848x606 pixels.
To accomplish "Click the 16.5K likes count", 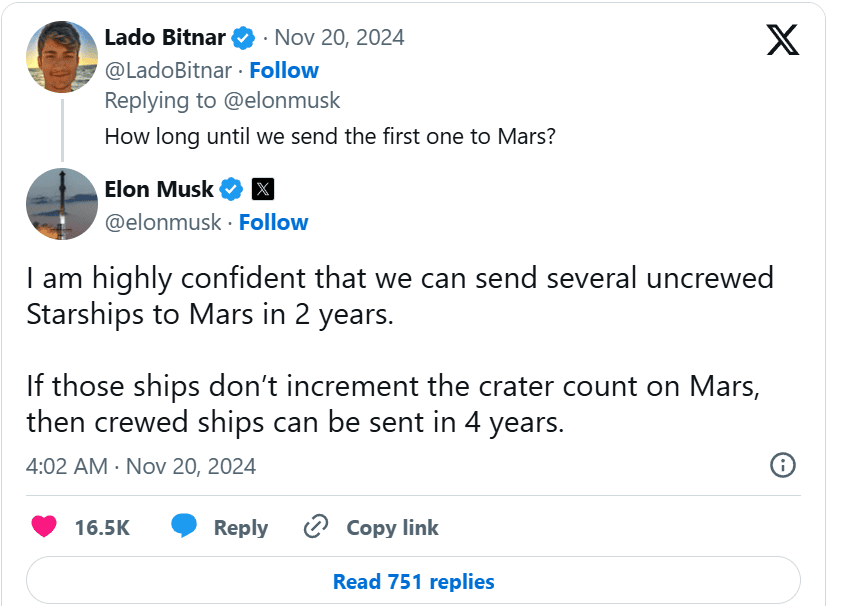I will [102, 528].
